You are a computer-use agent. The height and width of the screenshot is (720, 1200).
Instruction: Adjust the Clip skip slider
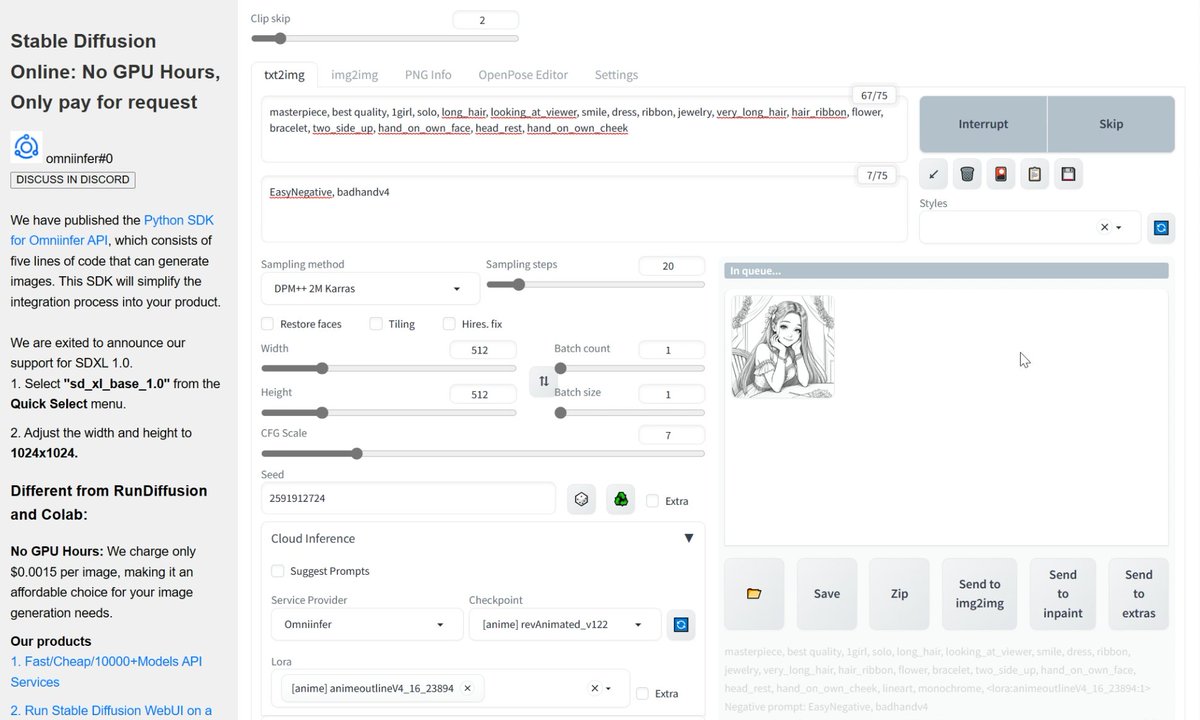pyautogui.click(x=385, y=39)
